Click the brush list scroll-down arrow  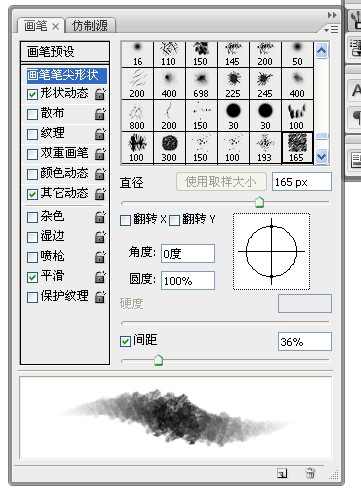pos(322,156)
